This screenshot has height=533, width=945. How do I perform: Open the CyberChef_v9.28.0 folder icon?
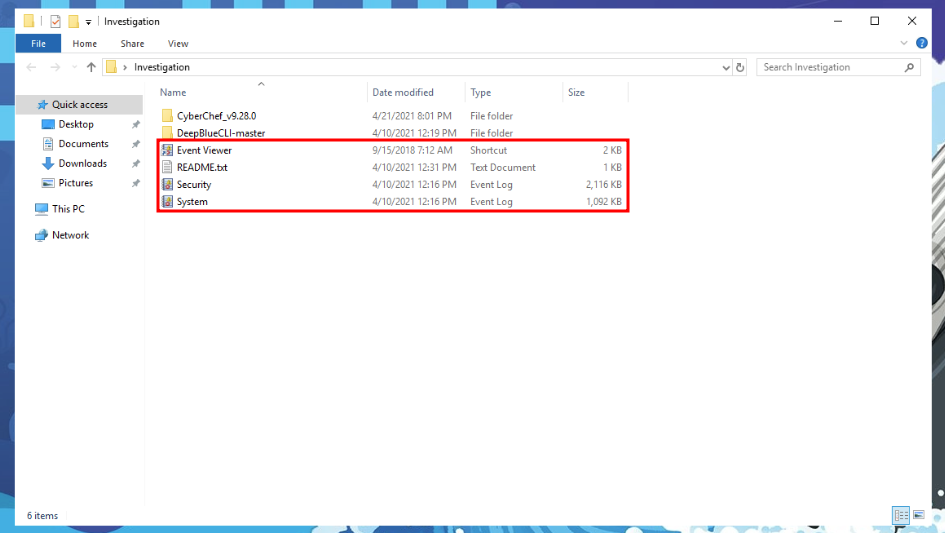pyautogui.click(x=167, y=116)
